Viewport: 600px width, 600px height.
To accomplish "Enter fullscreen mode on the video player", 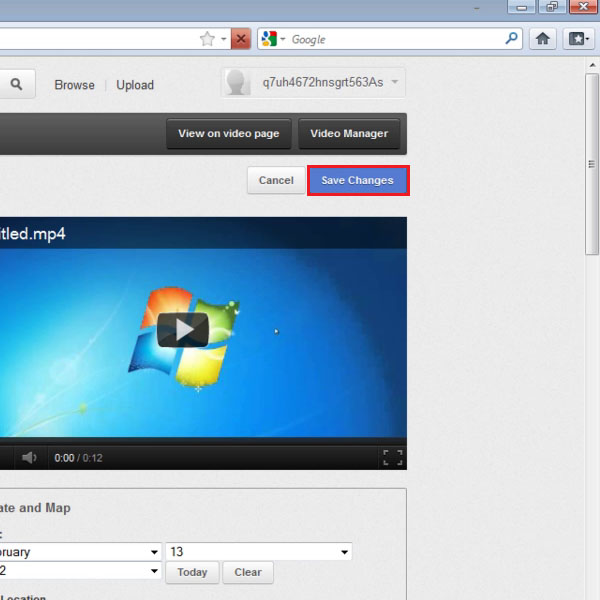I will point(393,458).
